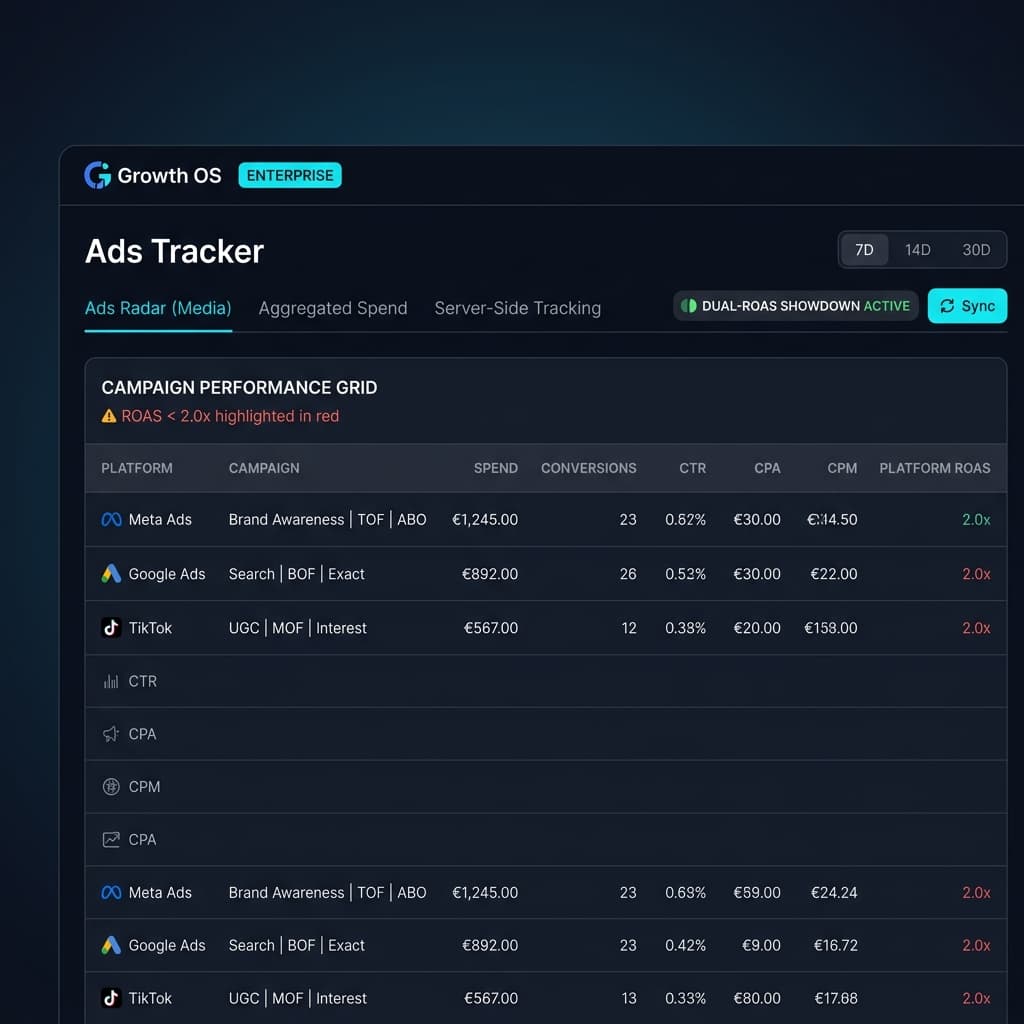Viewport: 1024px width, 1024px height.
Task: Click the €24.24 CPM cell
Action: 833,892
